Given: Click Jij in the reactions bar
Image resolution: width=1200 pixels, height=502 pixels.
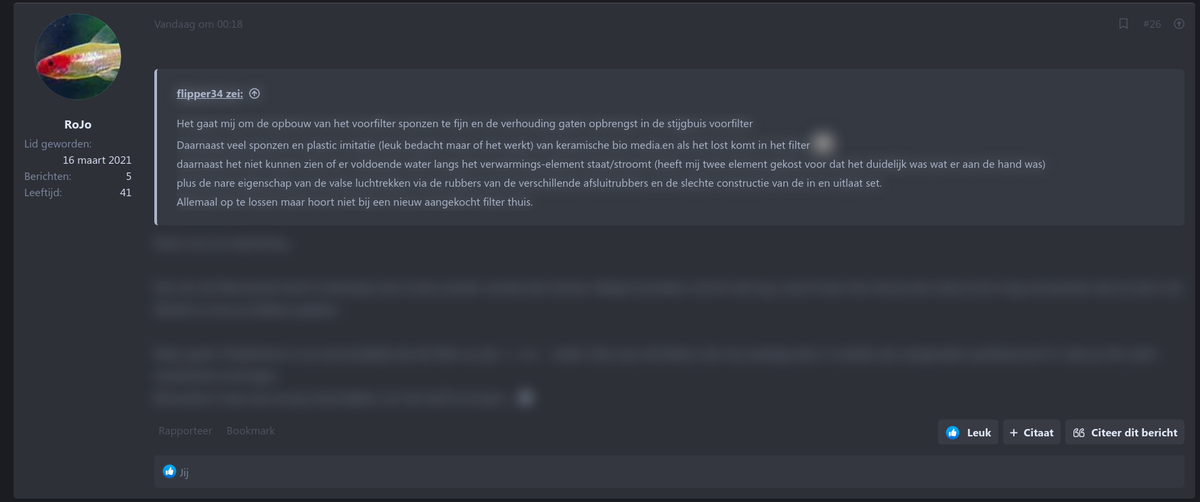Looking at the screenshot, I should (x=184, y=472).
